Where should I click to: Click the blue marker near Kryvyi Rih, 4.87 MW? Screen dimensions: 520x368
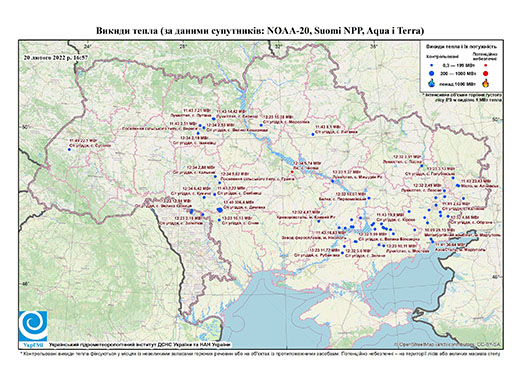319,221
